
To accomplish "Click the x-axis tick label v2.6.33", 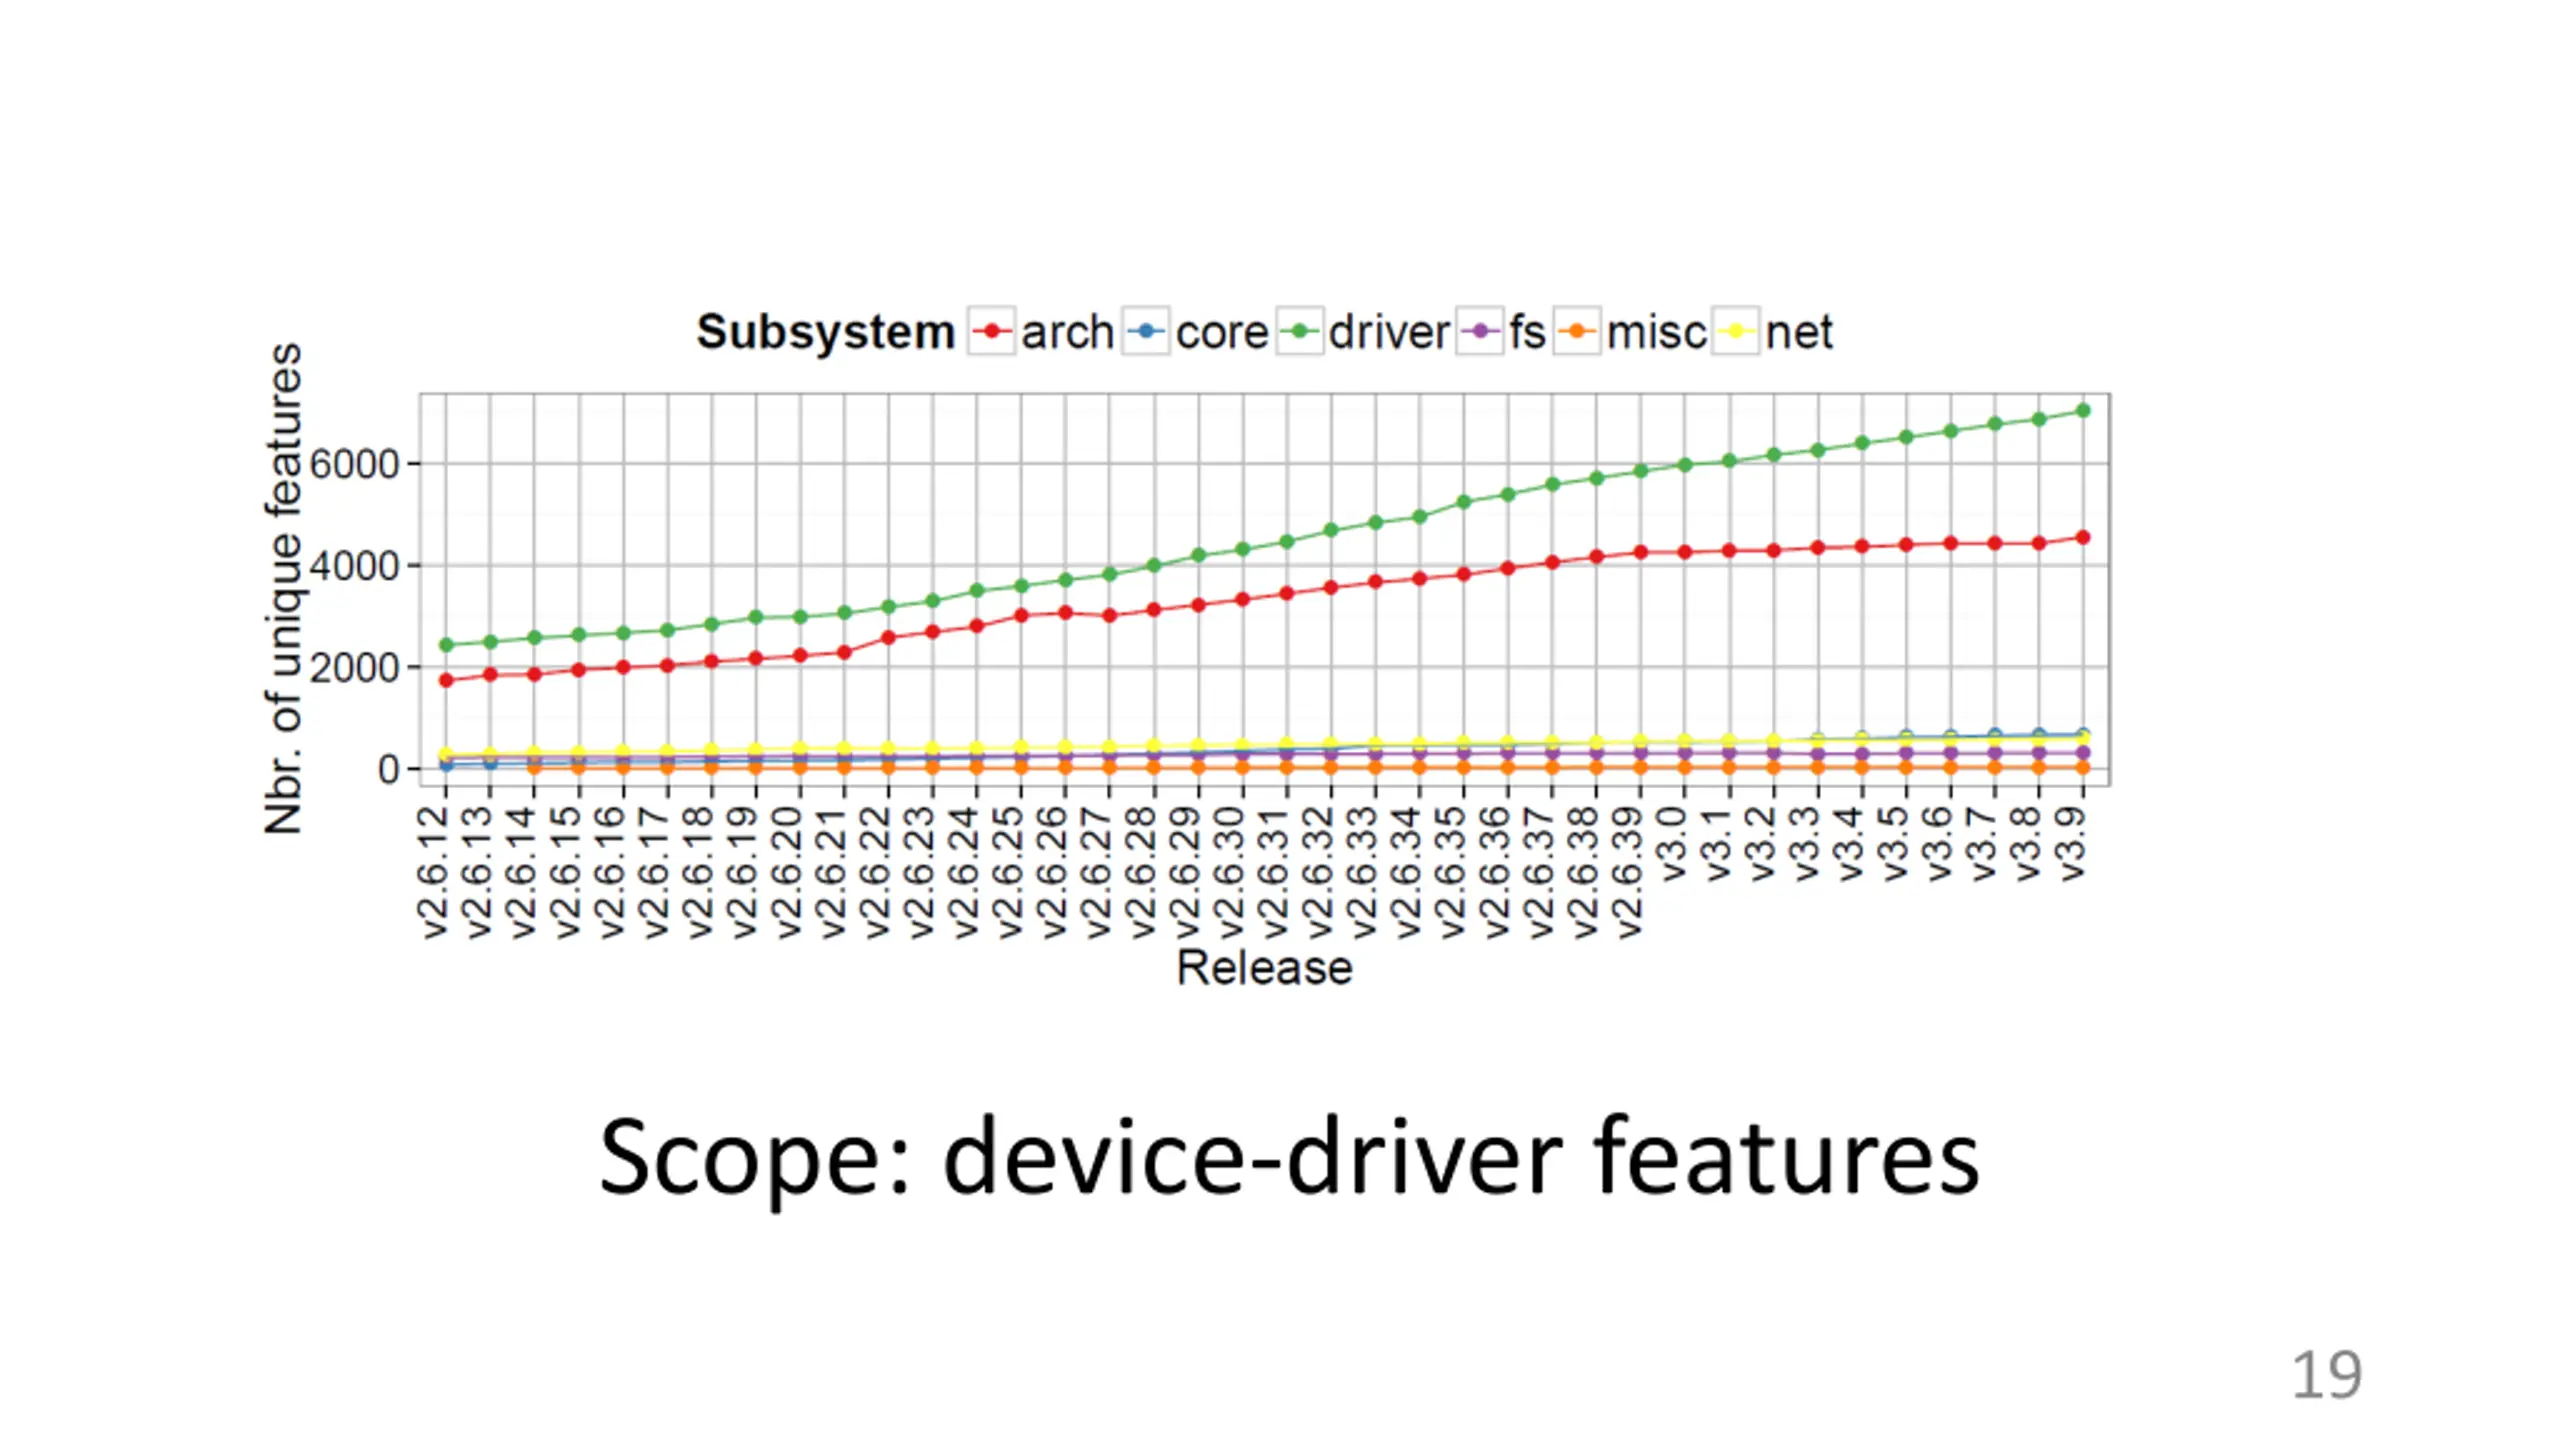I will 1363,872.
